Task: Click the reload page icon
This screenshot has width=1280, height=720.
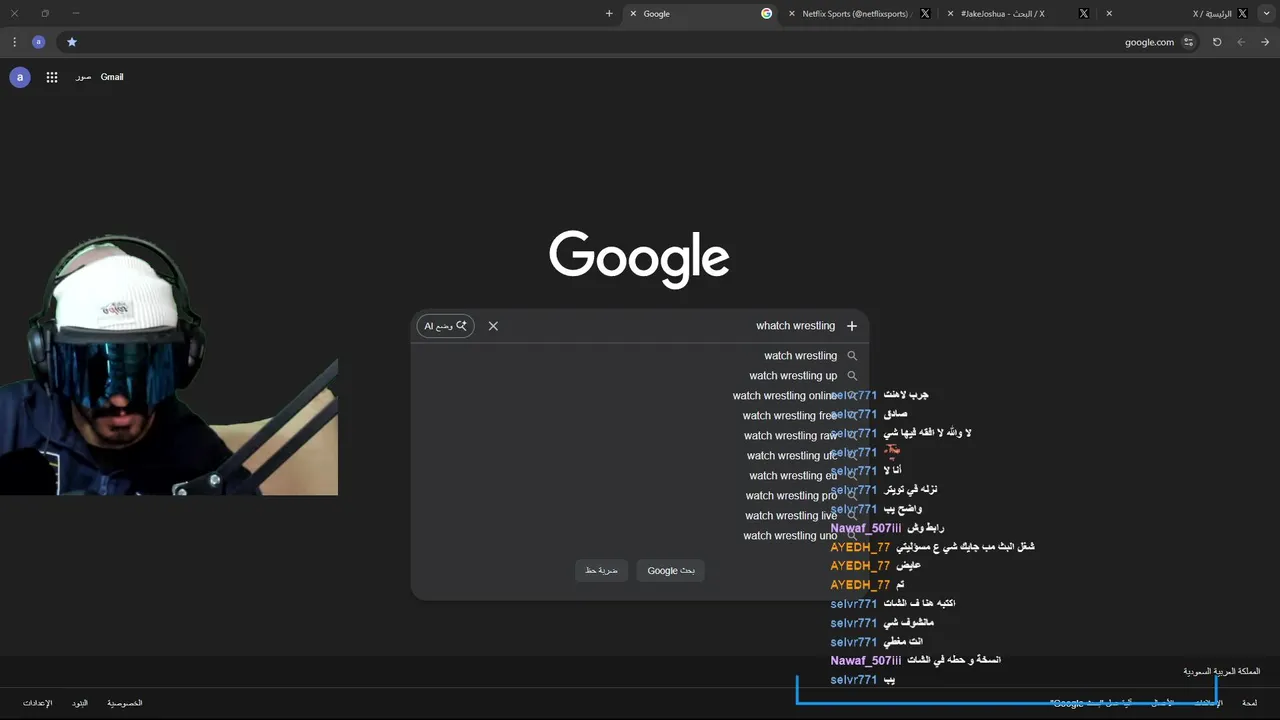Action: 1217,42
